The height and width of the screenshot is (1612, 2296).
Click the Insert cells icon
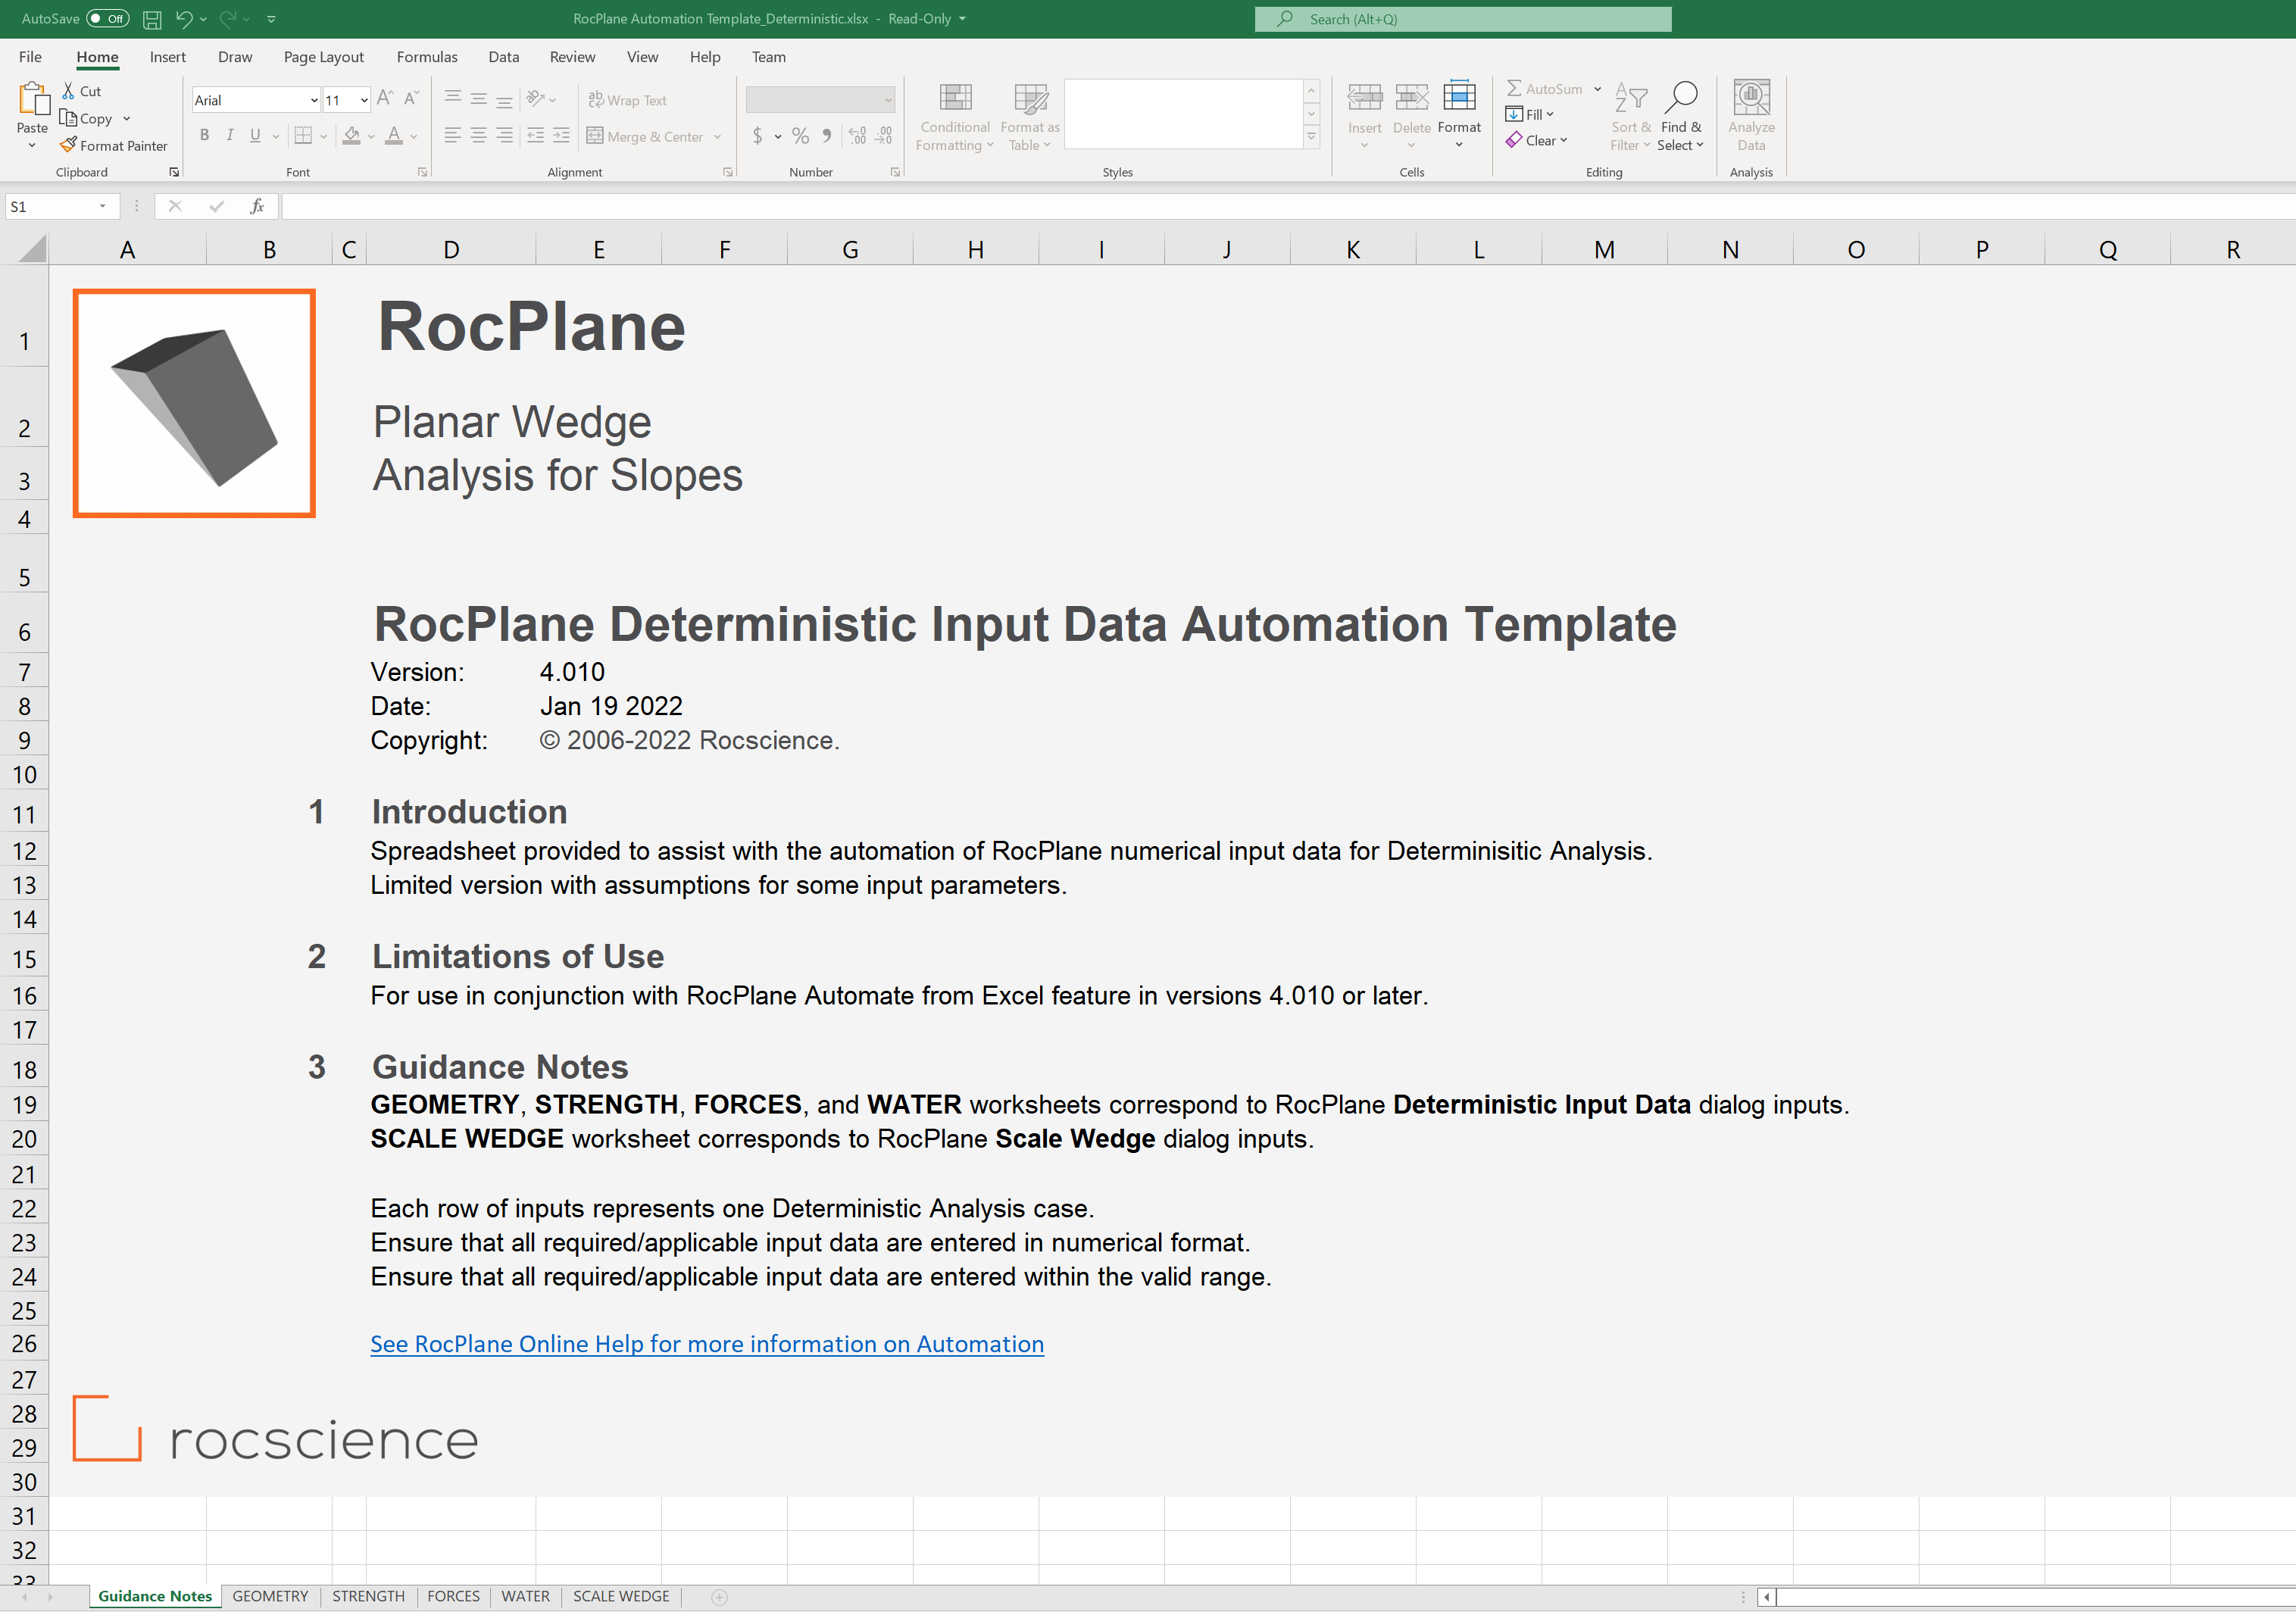click(x=1365, y=98)
